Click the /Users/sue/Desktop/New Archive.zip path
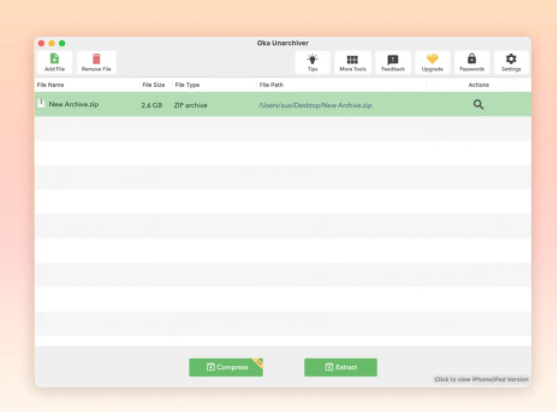The height and width of the screenshot is (412, 557). tap(315, 105)
